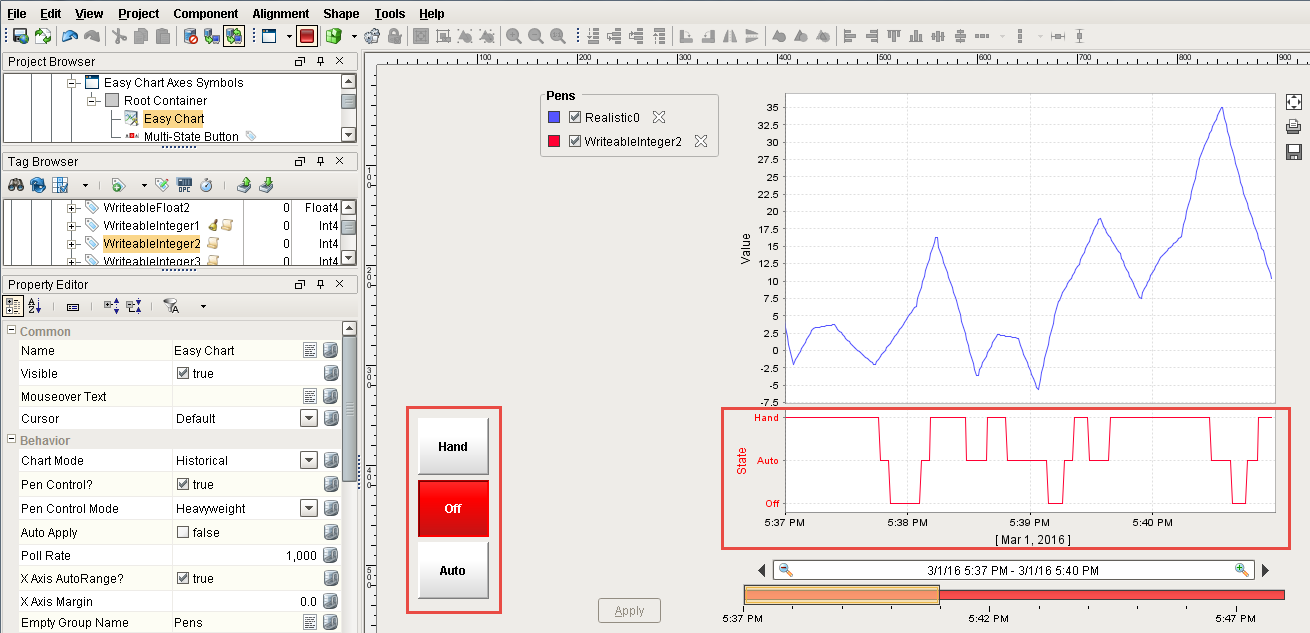Viewport: 1310px width, 633px height.
Task: Open the Tools menu
Action: click(x=390, y=14)
